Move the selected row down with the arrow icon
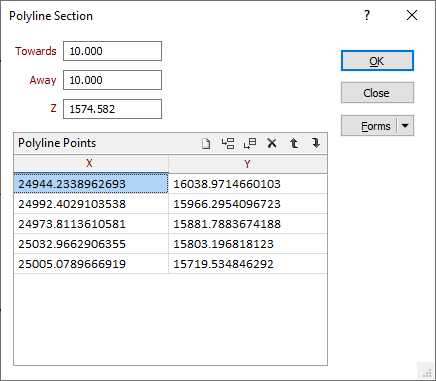The width and height of the screenshot is (436, 381). pyautogui.click(x=316, y=144)
